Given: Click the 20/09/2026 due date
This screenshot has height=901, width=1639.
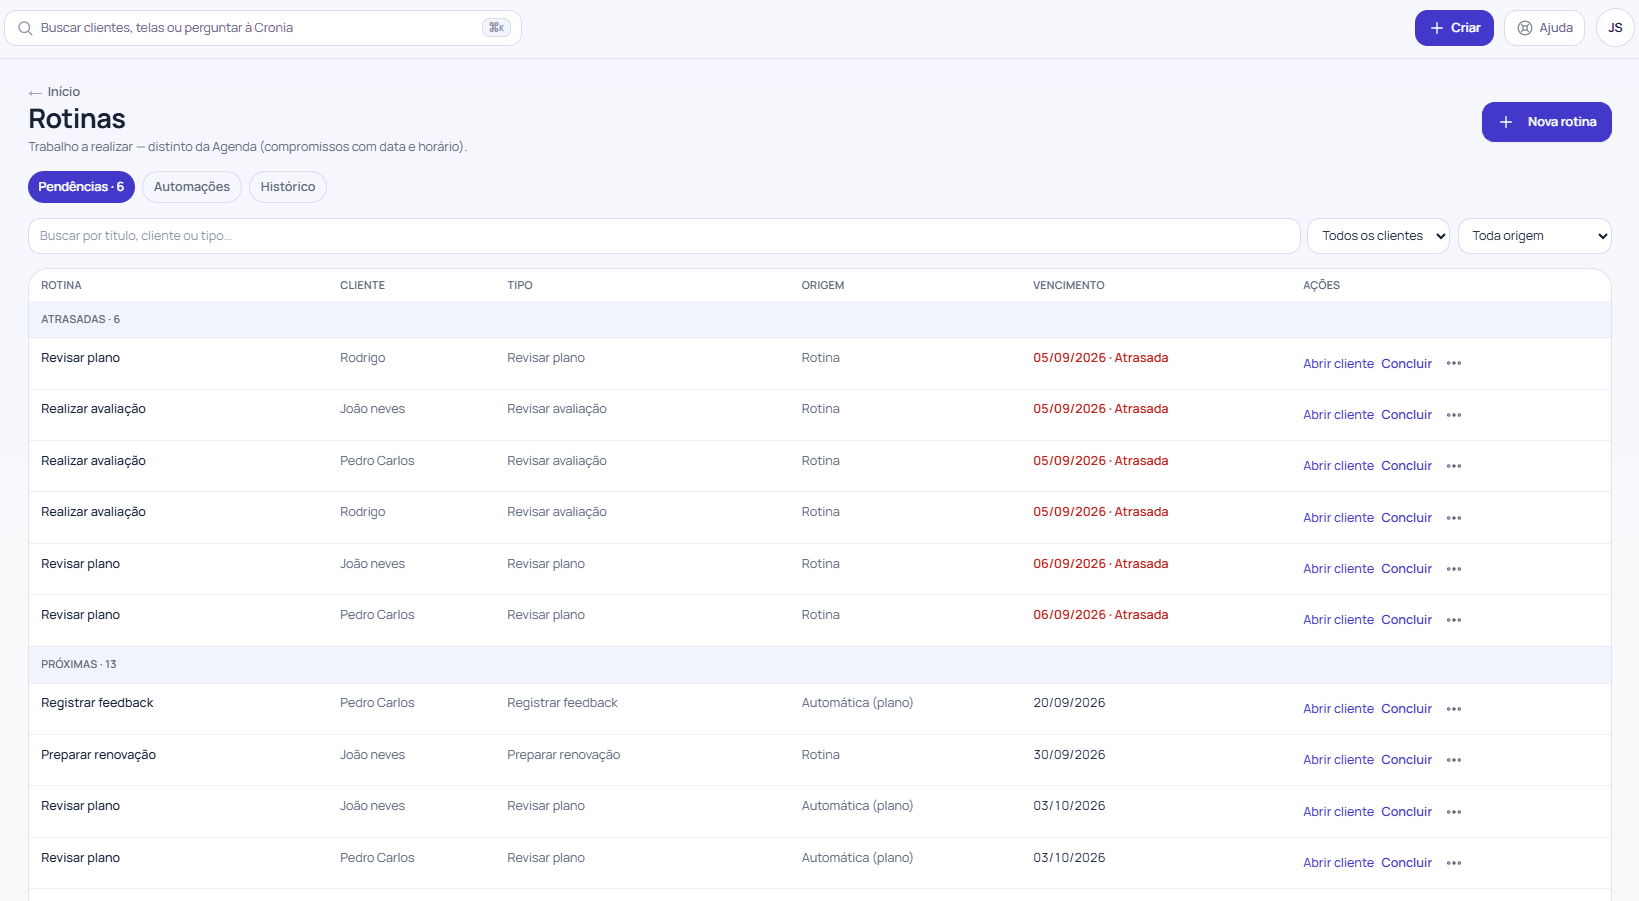Looking at the screenshot, I should [1069, 703].
